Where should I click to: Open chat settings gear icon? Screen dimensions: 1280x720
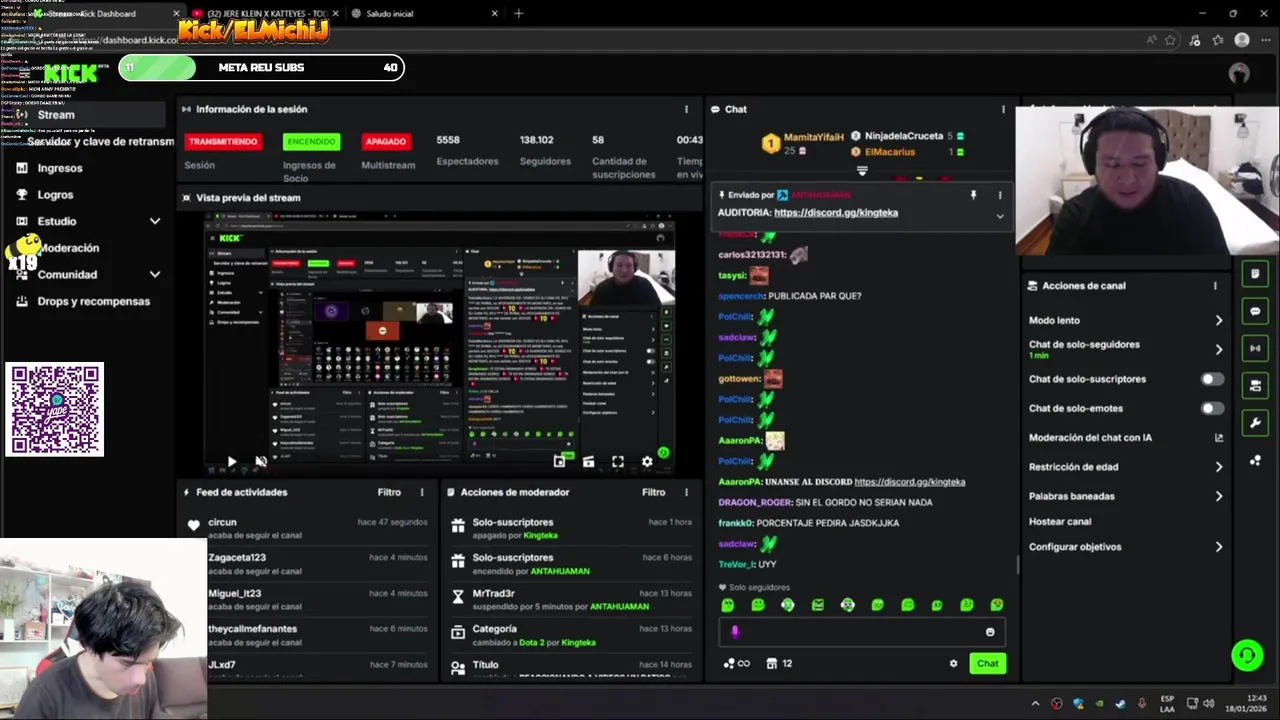point(953,663)
